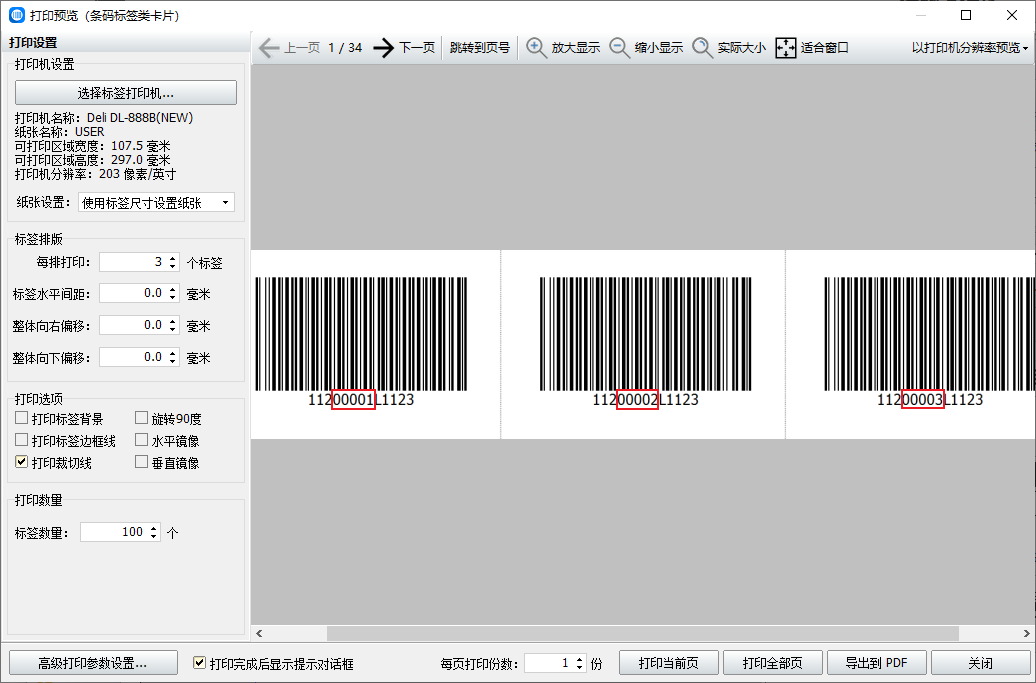Click the zoom out magnifier icon
This screenshot has width=1036, height=683.
[619, 48]
